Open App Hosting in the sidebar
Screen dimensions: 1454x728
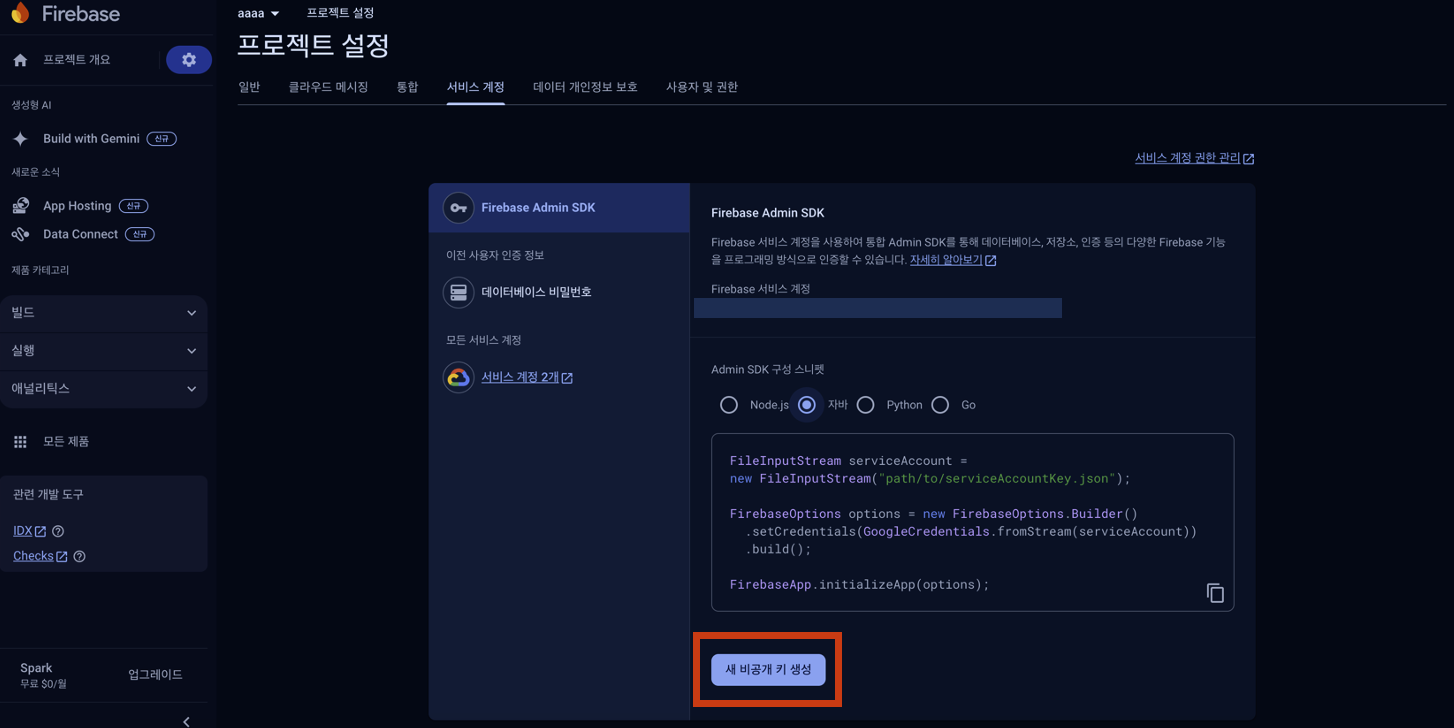77,206
